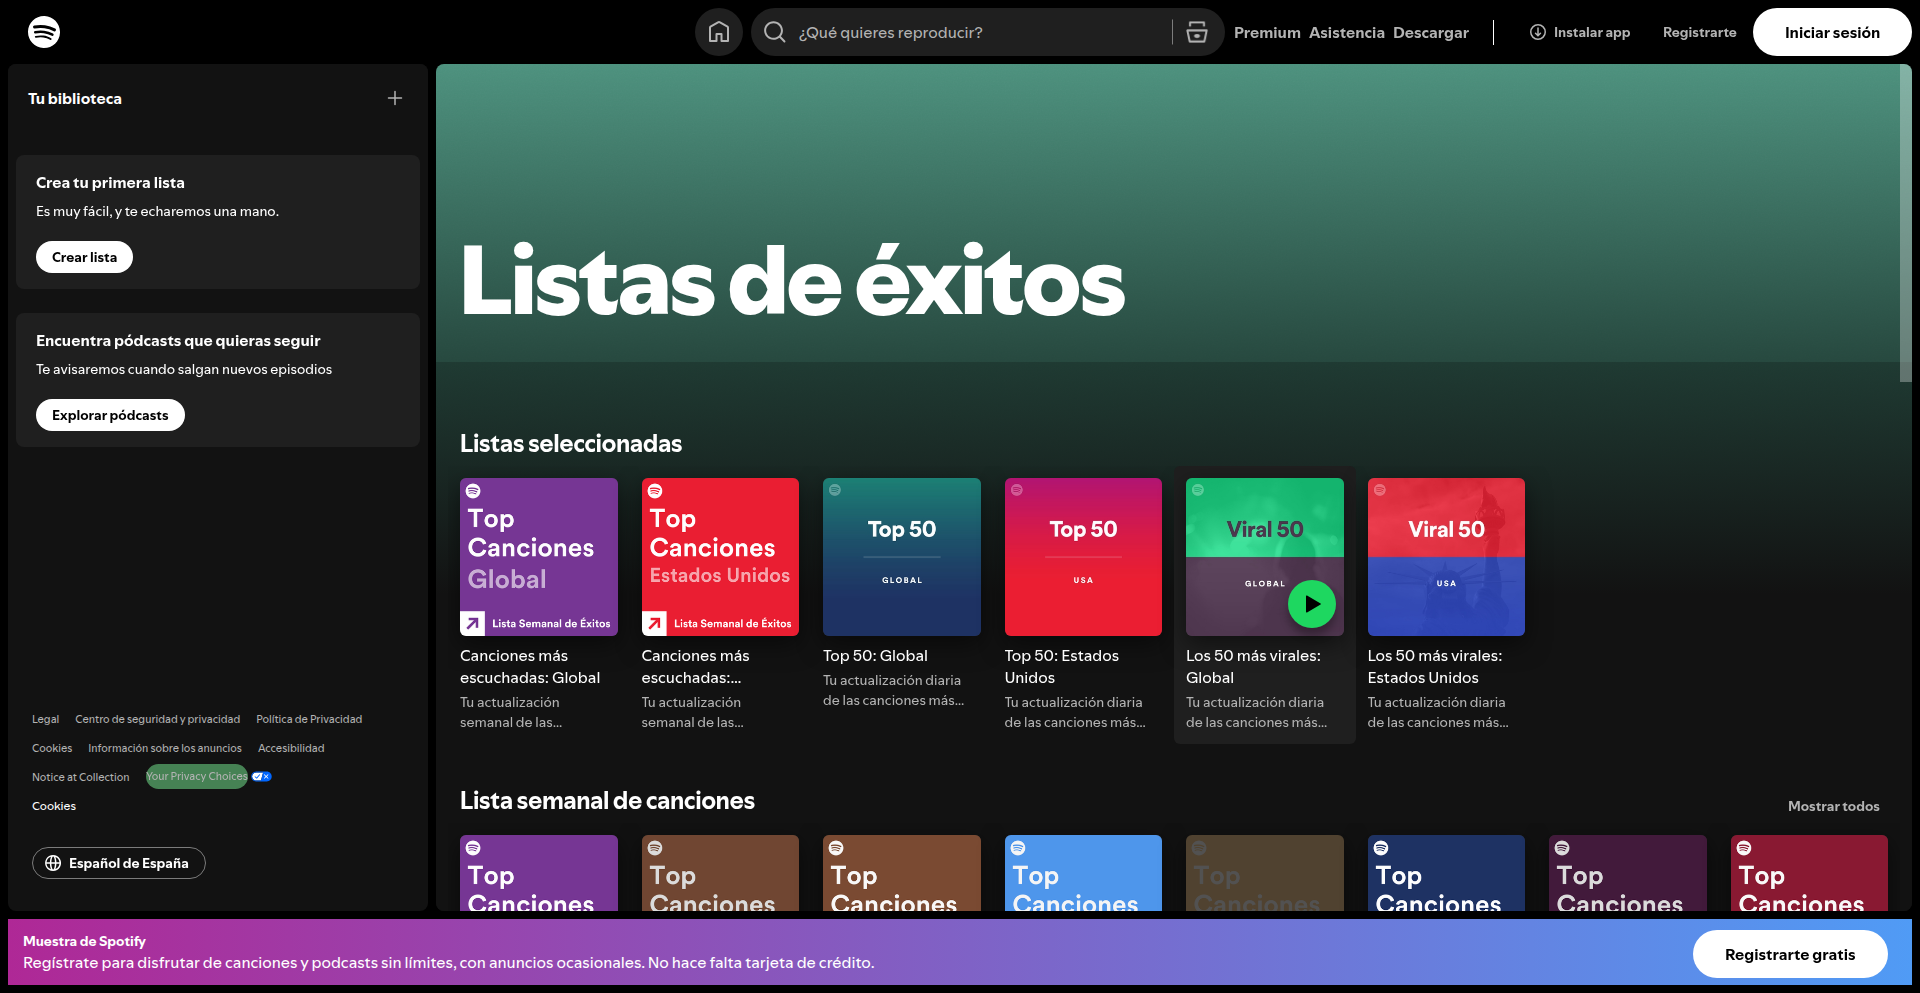Click the Spotify logo icon
Image resolution: width=1920 pixels, height=993 pixels.
tap(44, 32)
